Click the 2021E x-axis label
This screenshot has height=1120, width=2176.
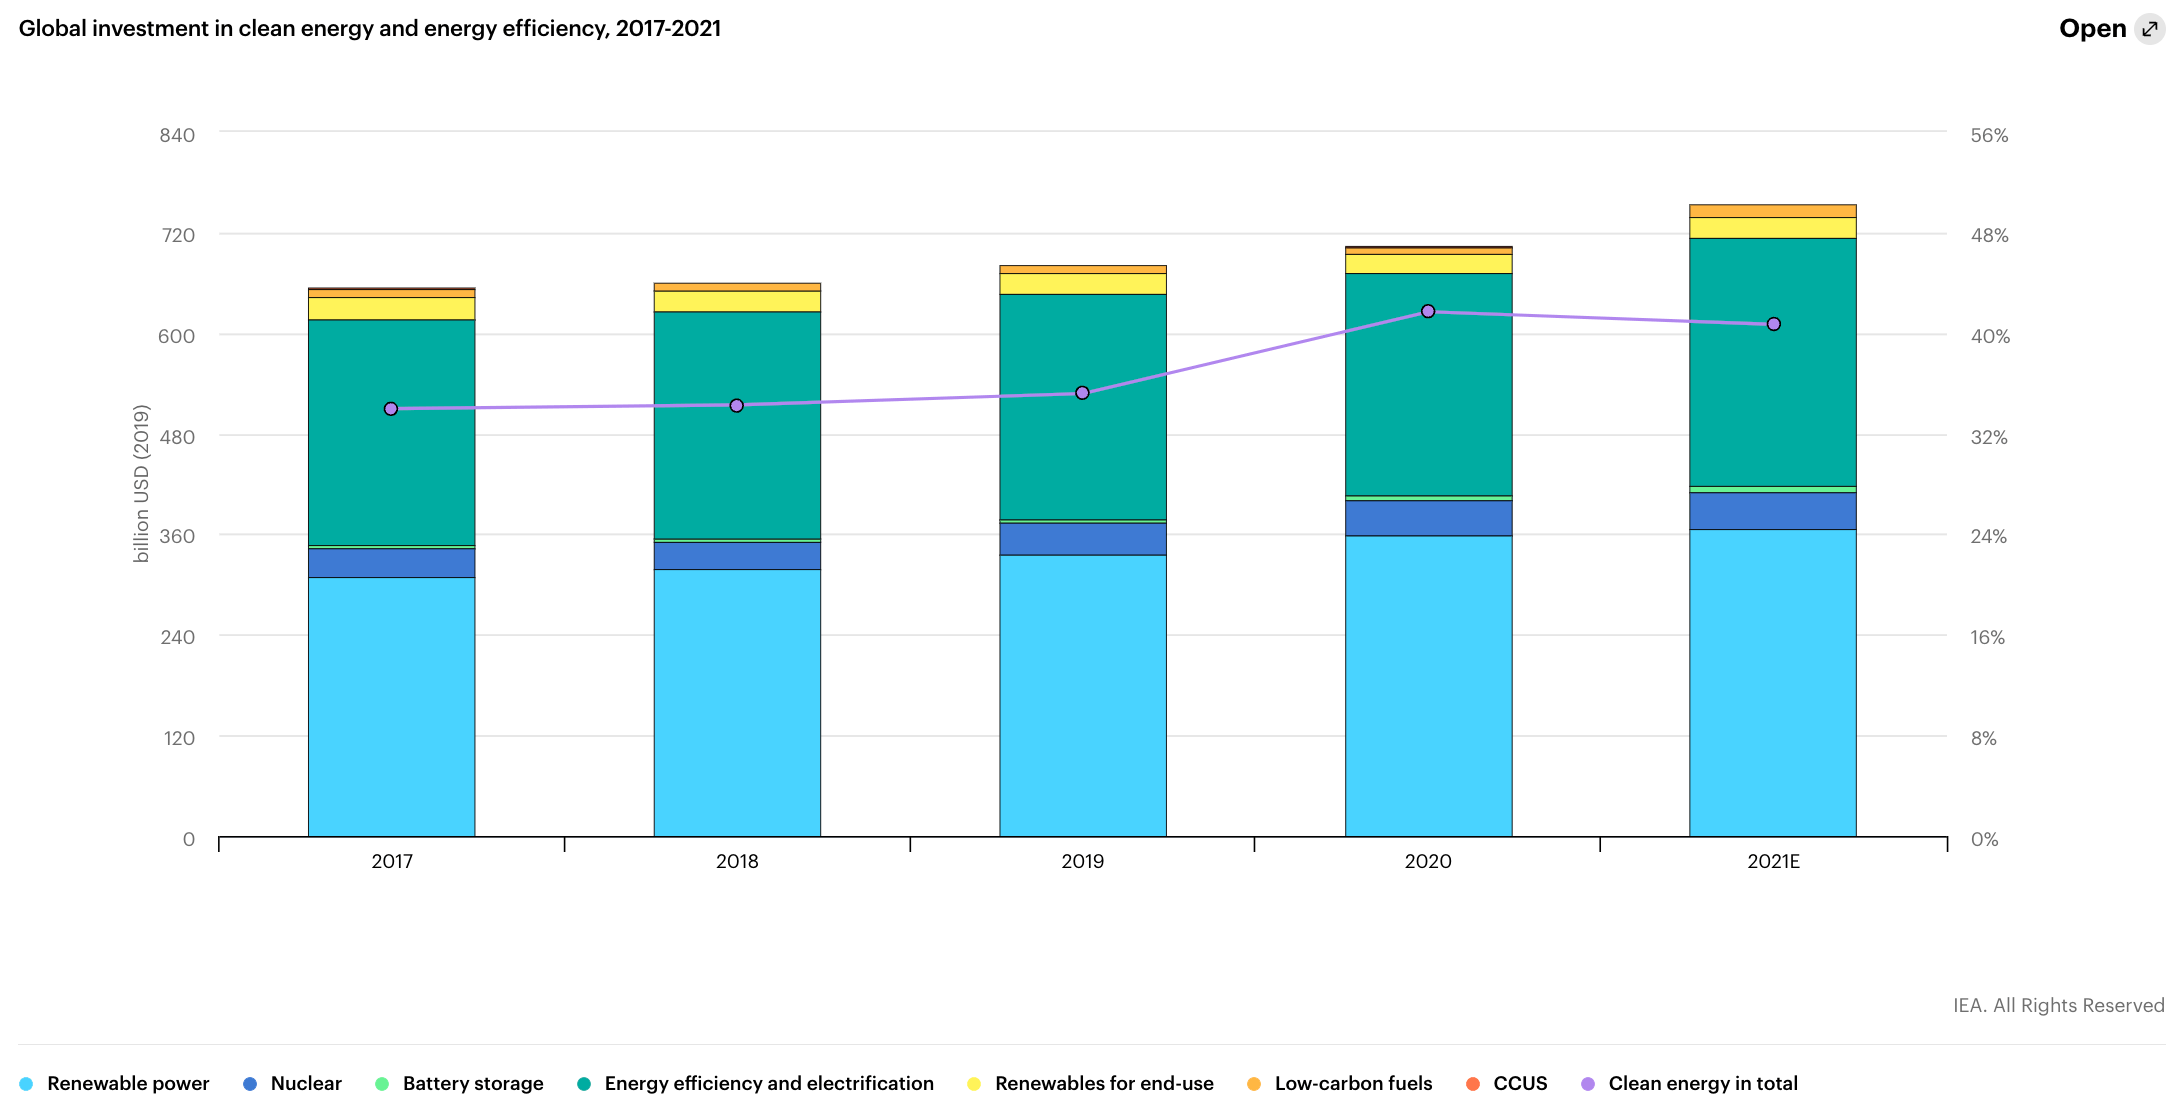click(x=1773, y=861)
